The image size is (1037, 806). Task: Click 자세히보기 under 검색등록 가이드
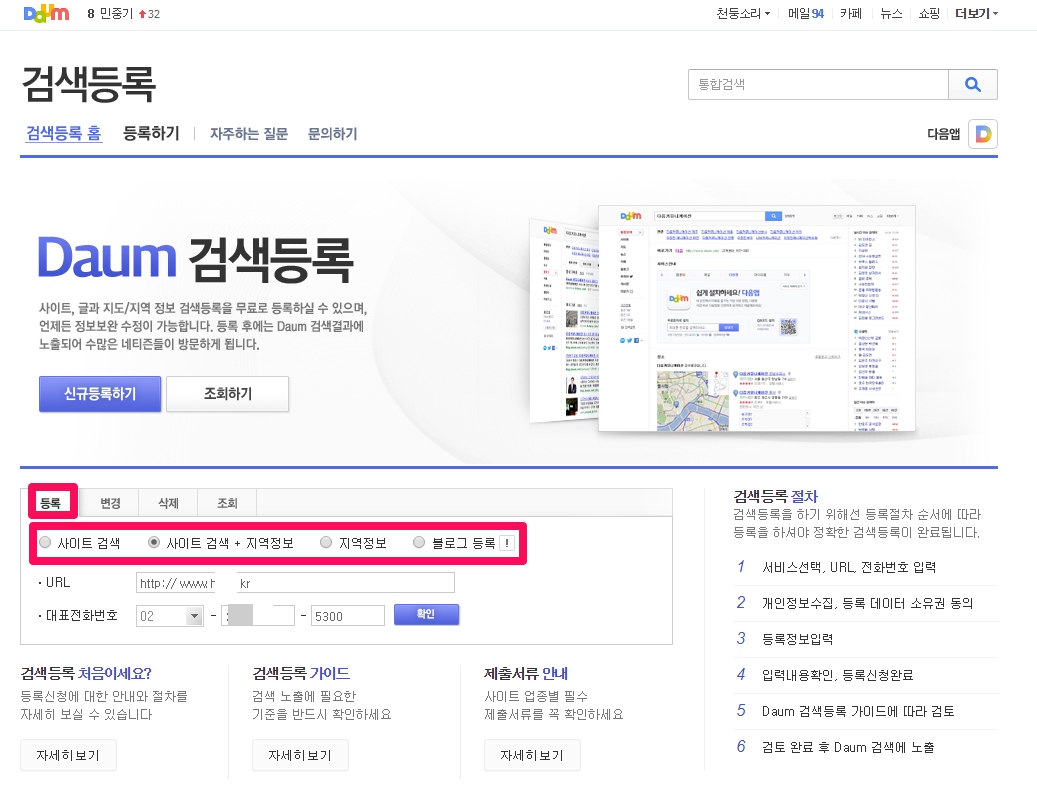click(300, 755)
